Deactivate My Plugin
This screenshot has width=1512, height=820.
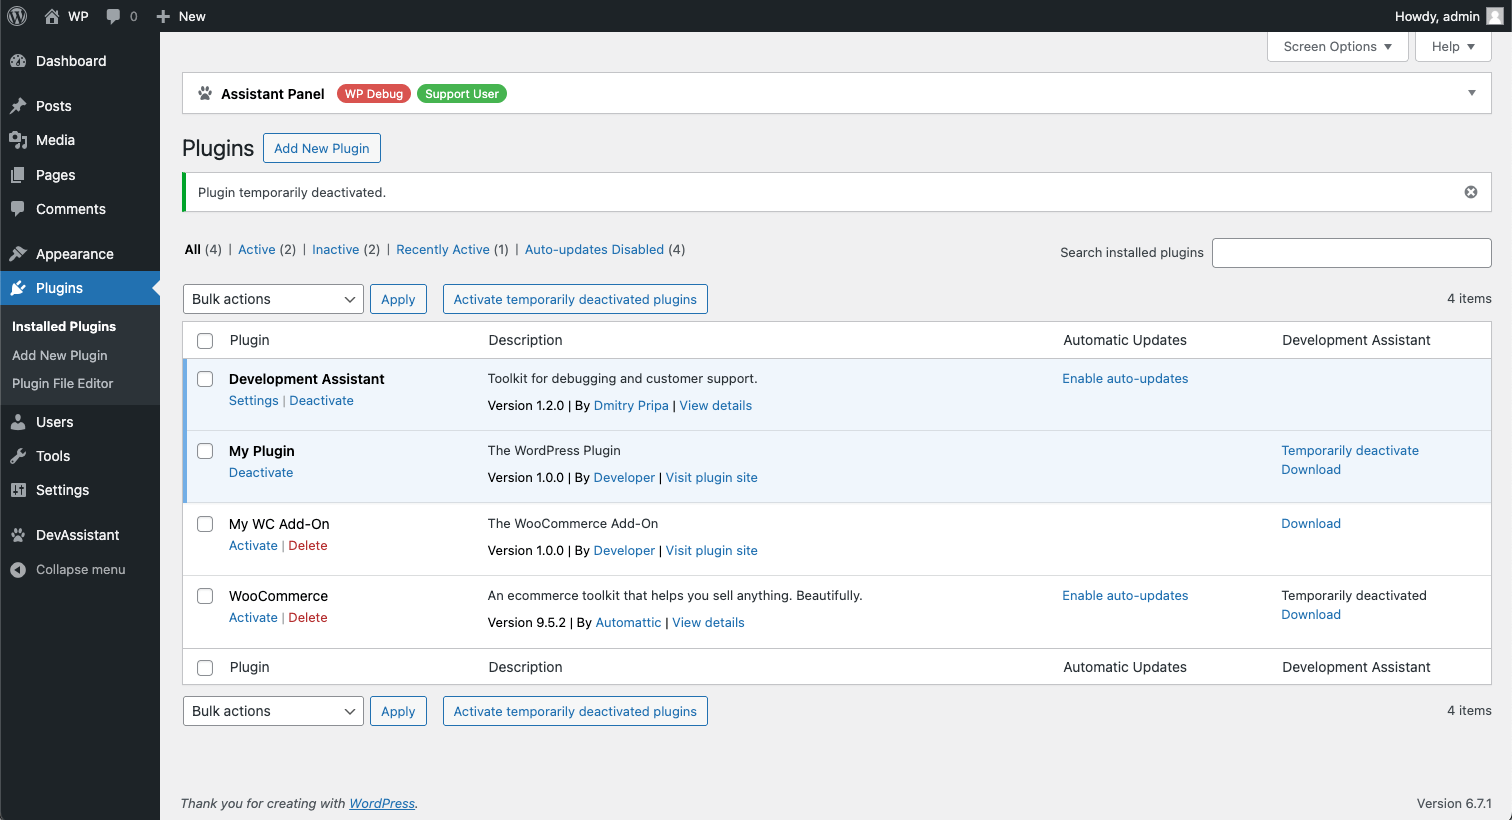261,472
